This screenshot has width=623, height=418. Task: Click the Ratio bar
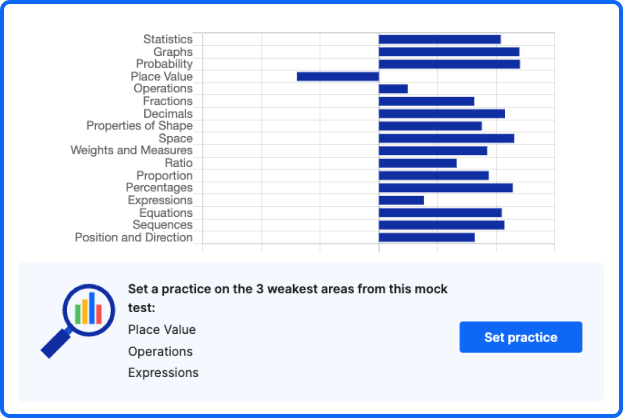[x=417, y=163]
